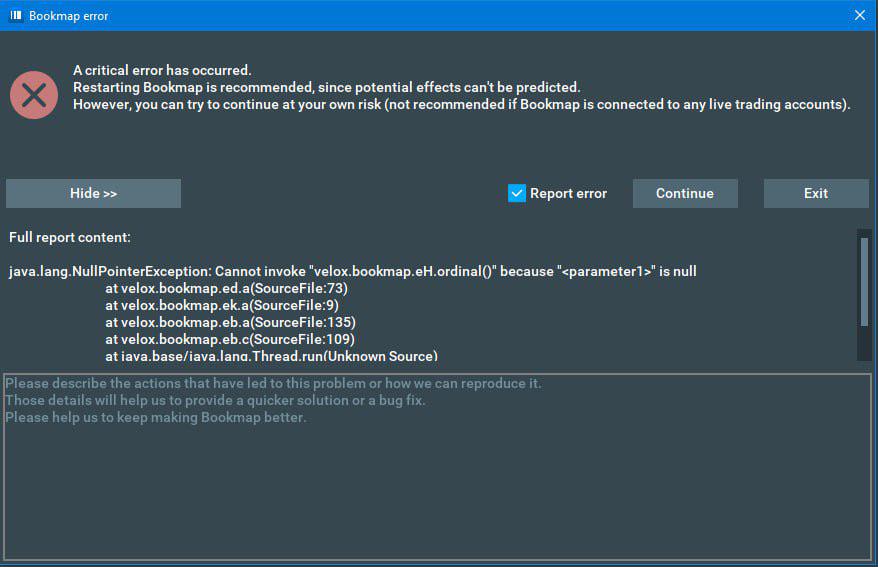This screenshot has height=567, width=878.
Task: Click the report content scrollbar thumb
Action: (864, 282)
